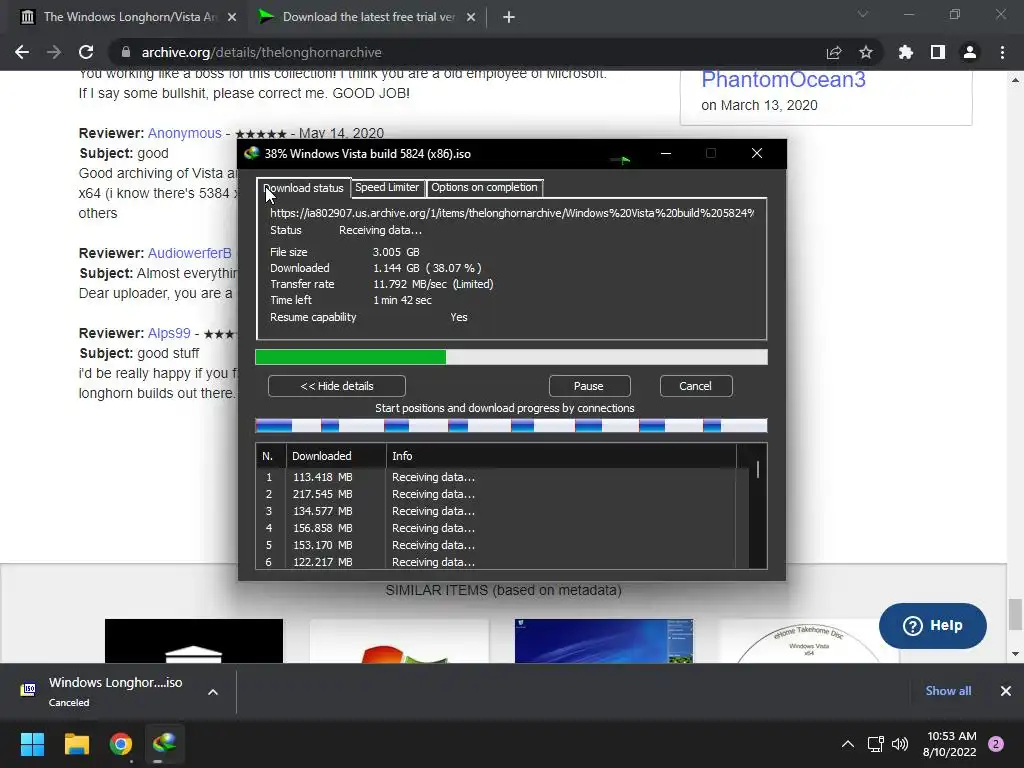The width and height of the screenshot is (1024, 768).
Task: Close the Download latest free trial tab
Action: click(471, 17)
